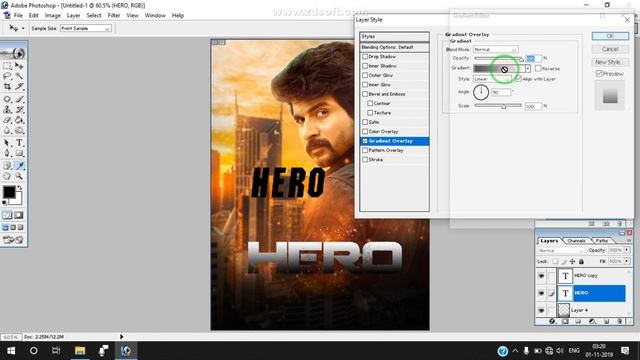
Task: Switch to the Paths tab
Action: tap(602, 240)
